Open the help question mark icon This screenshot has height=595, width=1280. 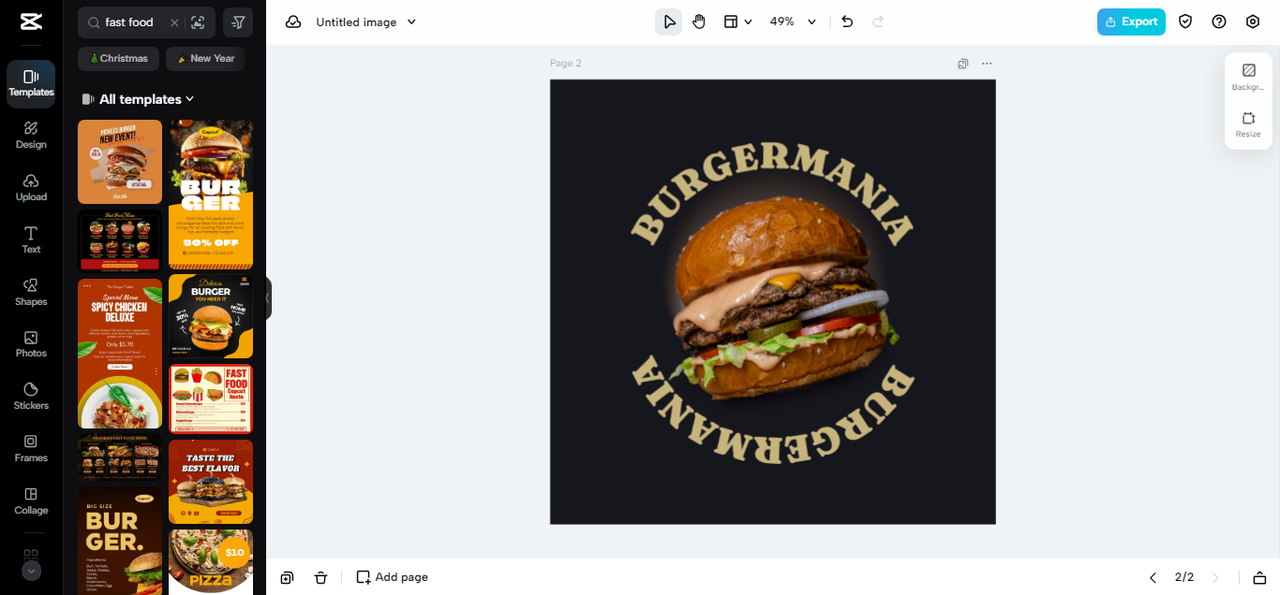(x=1219, y=22)
